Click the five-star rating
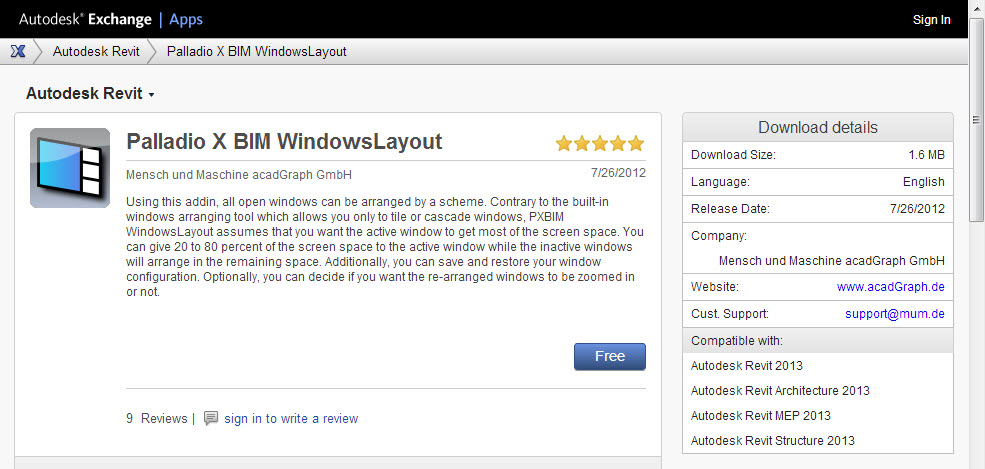Viewport: 985px width, 469px height. (600, 144)
